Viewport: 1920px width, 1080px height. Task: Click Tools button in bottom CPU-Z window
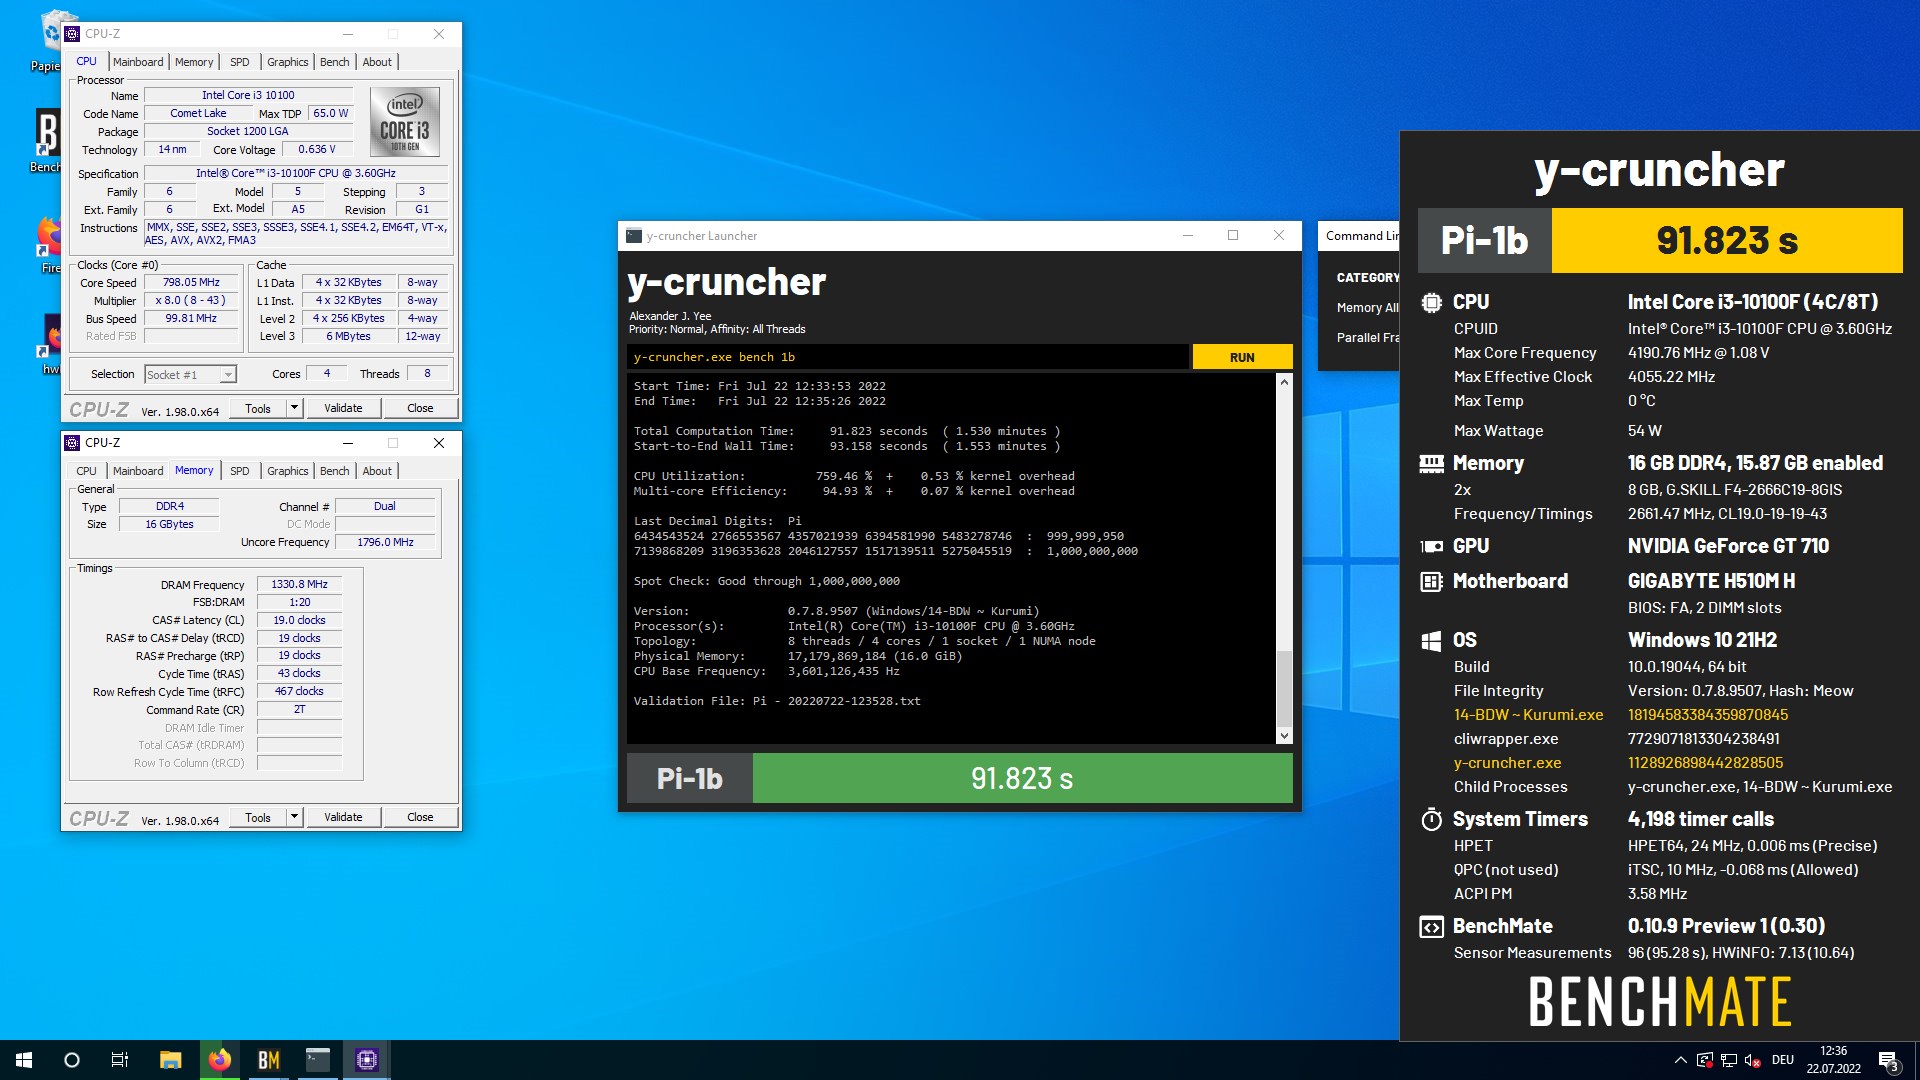click(x=258, y=817)
